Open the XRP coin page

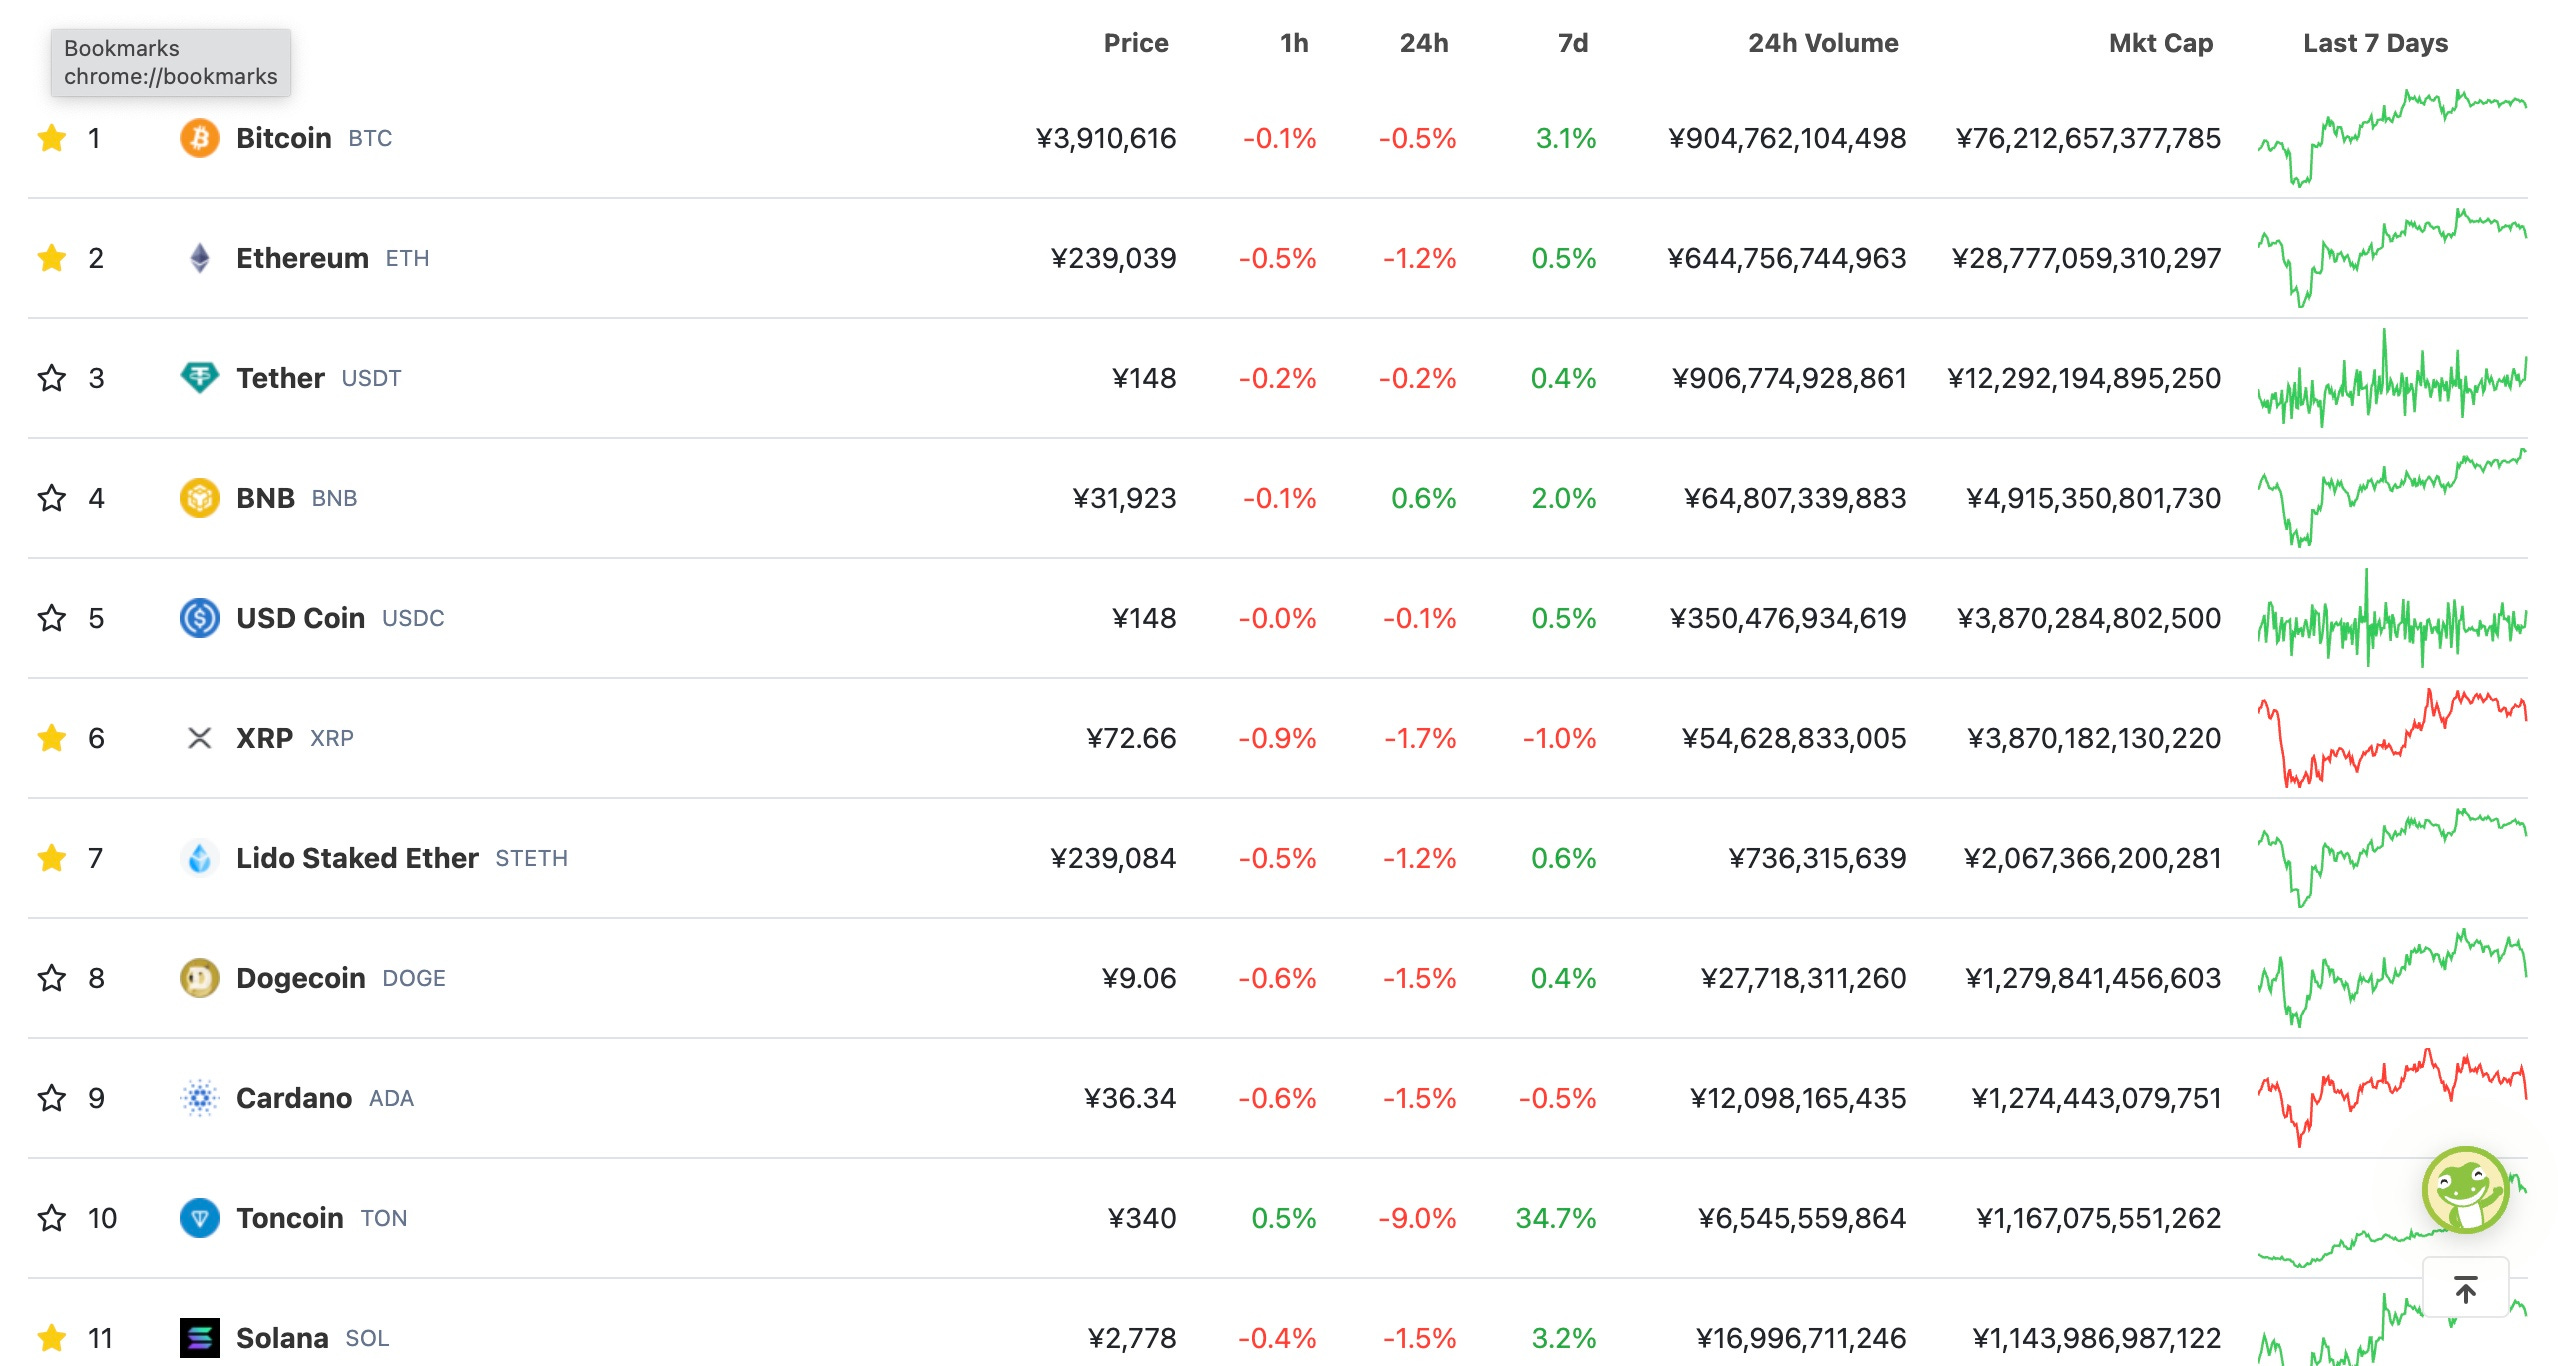coord(264,738)
